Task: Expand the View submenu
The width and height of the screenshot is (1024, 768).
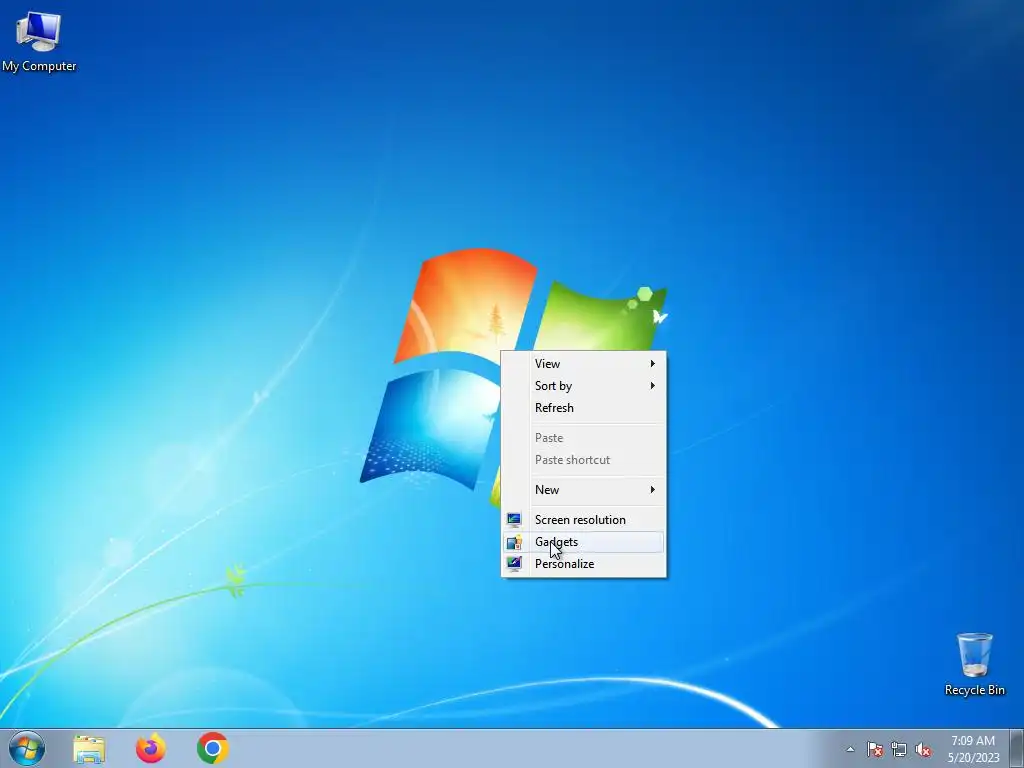Action: (583, 364)
